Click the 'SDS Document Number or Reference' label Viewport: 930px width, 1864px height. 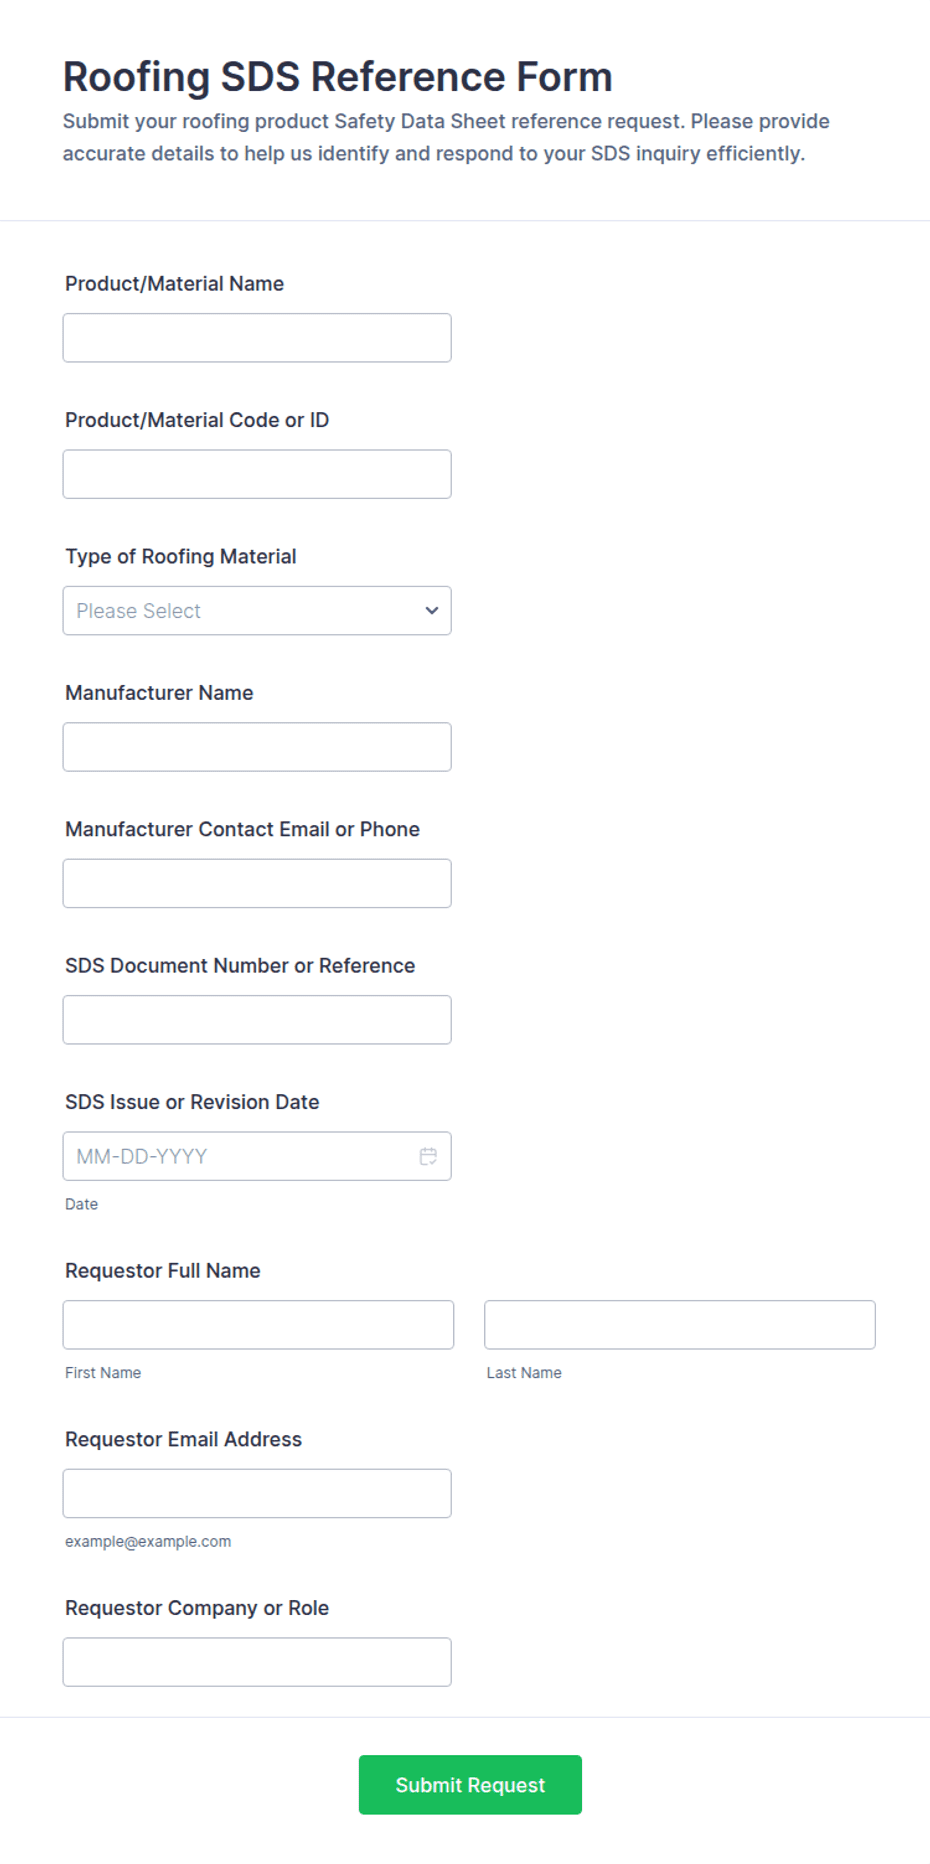240,966
